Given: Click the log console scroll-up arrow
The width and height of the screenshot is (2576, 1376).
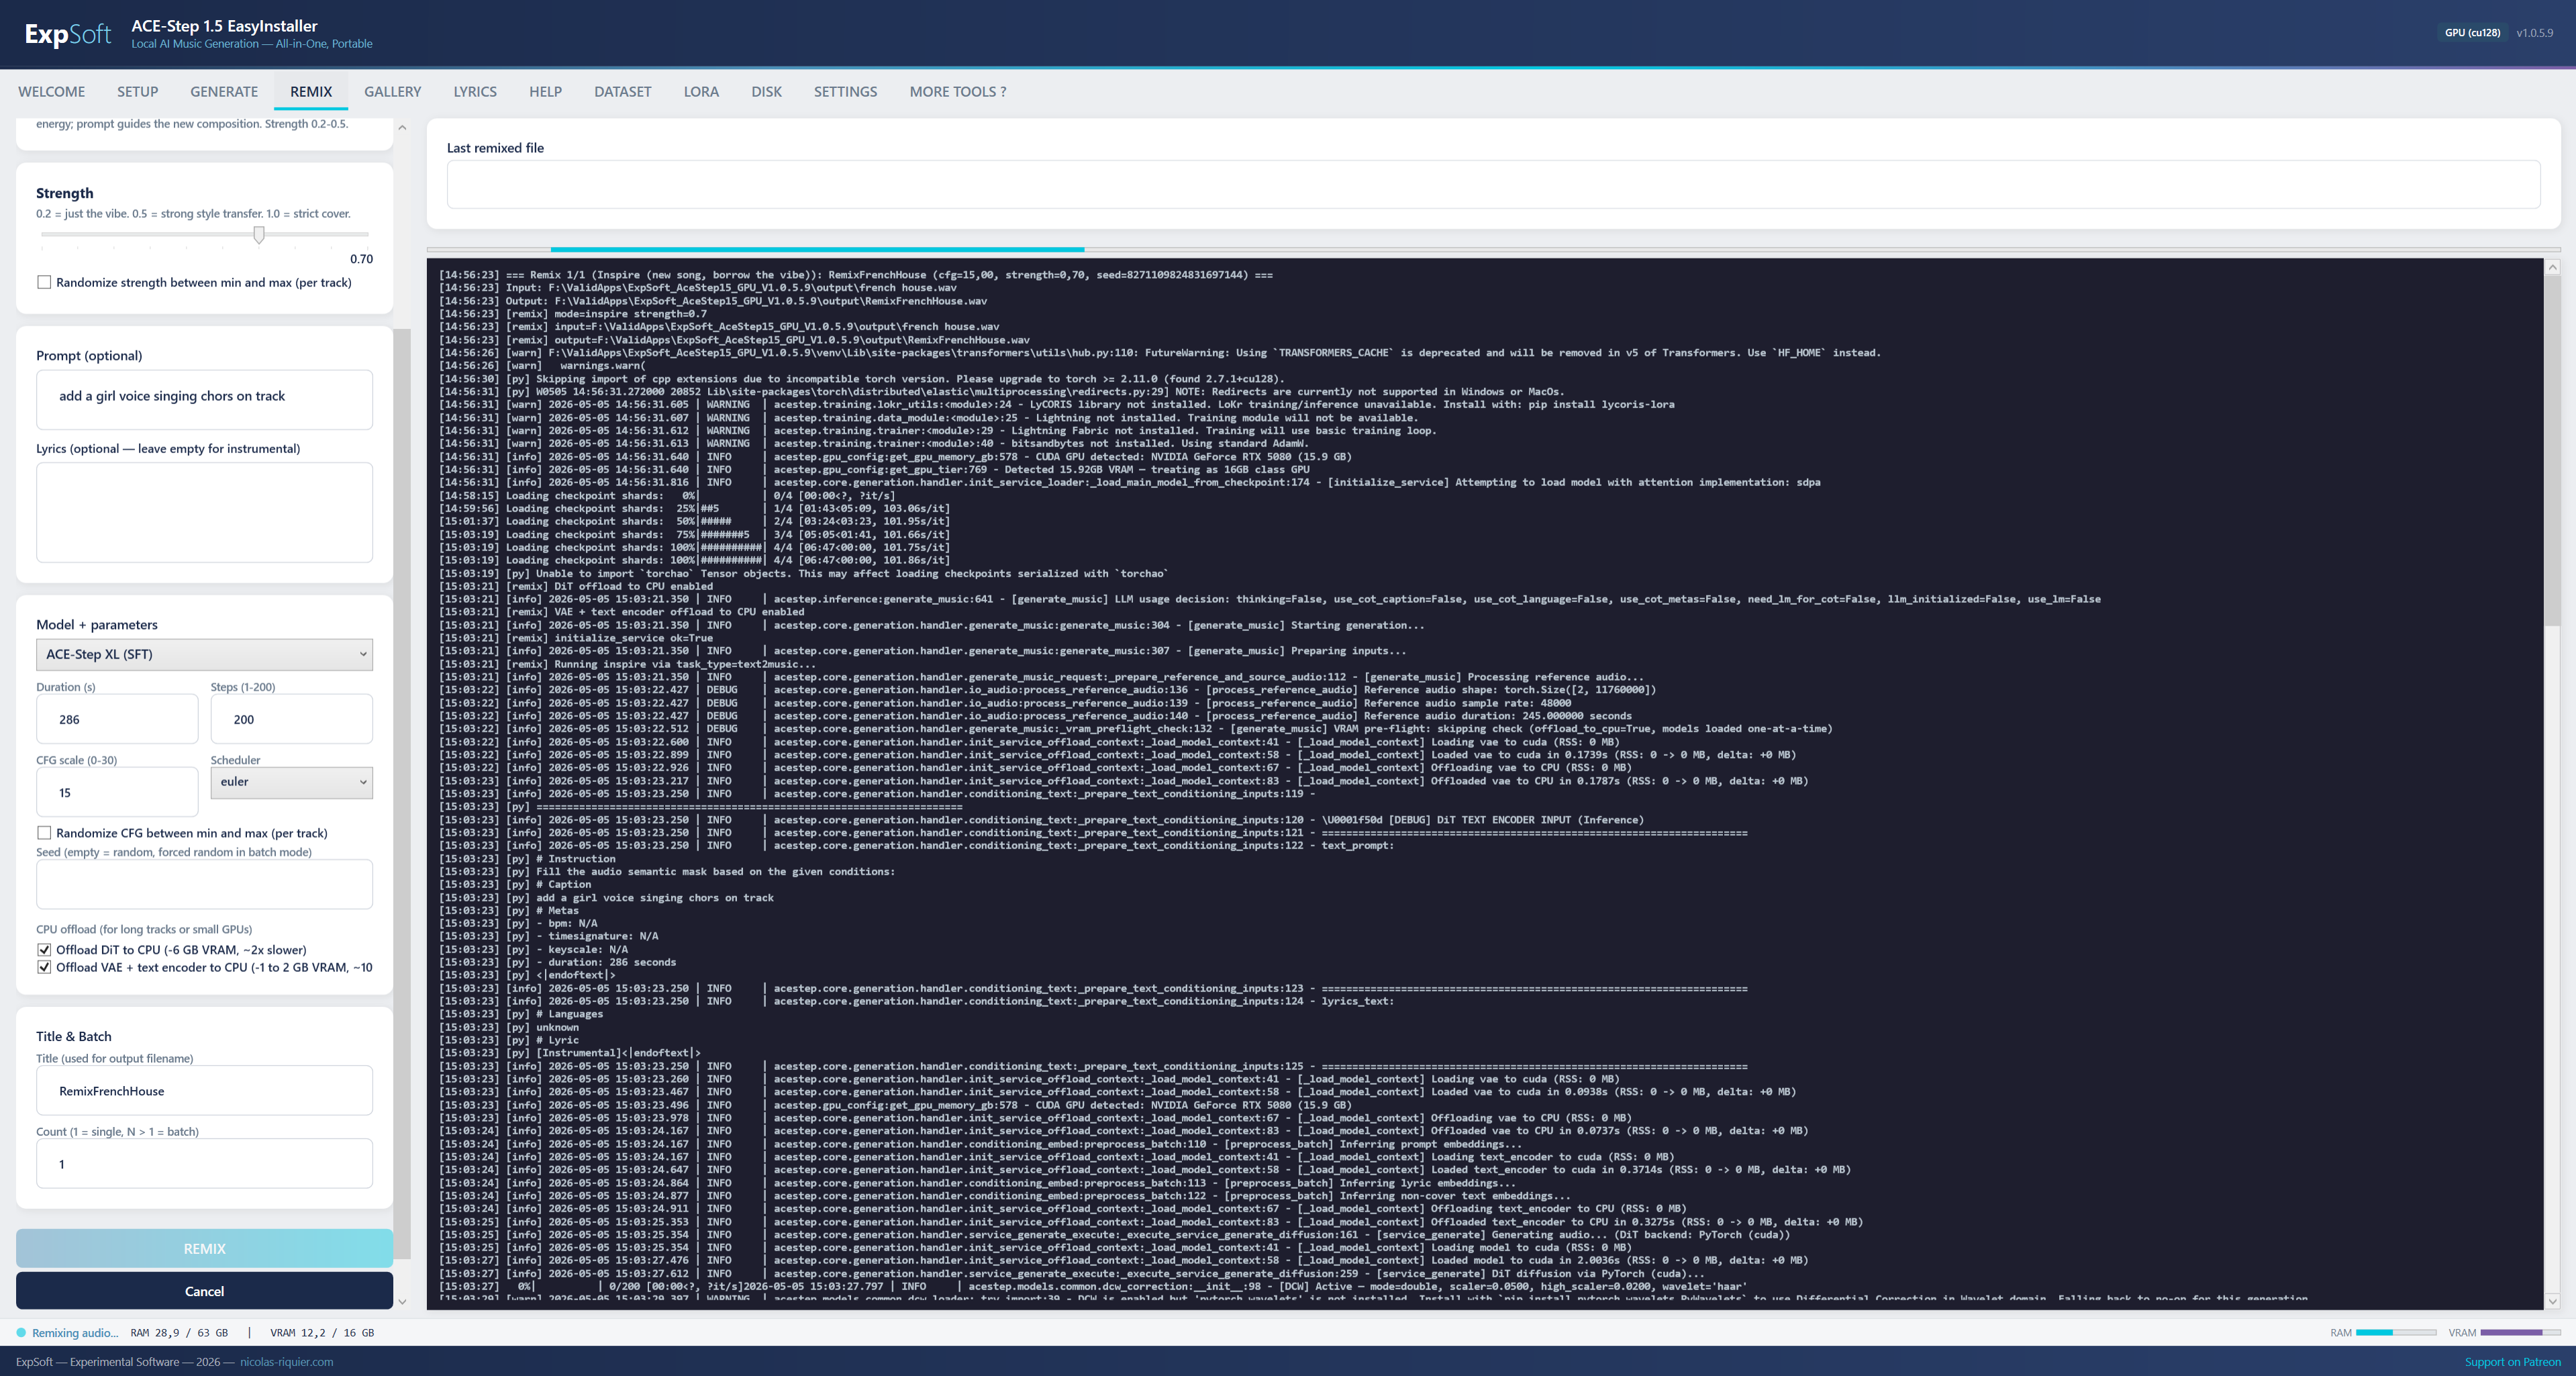Looking at the screenshot, I should 2552,267.
